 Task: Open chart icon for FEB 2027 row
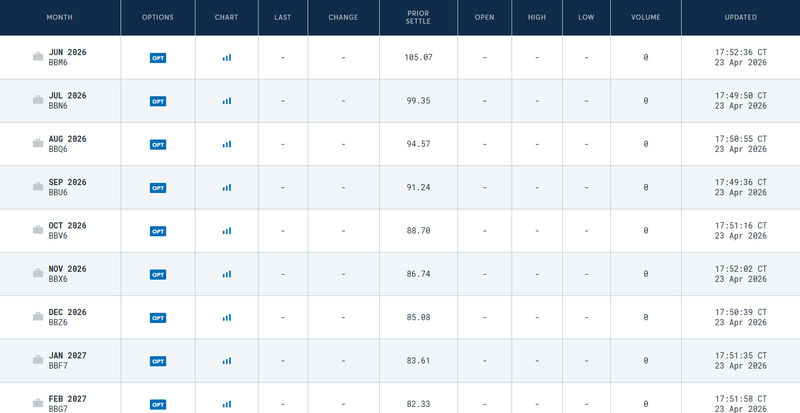pyautogui.click(x=227, y=404)
